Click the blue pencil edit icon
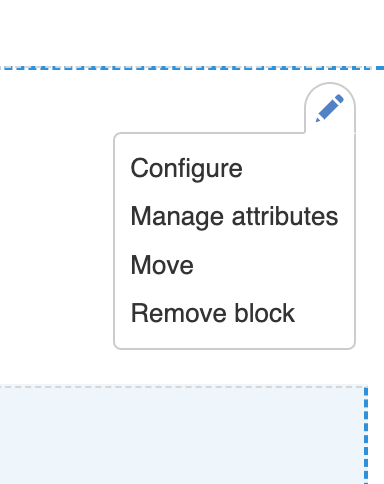The height and width of the screenshot is (484, 384). [330, 108]
